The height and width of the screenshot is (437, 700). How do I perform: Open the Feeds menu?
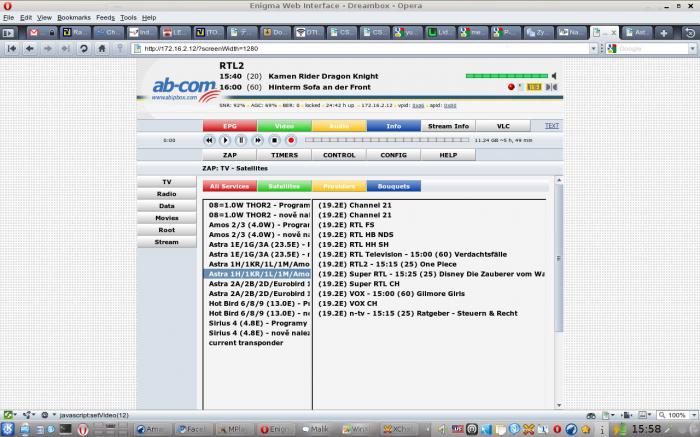[x=105, y=17]
